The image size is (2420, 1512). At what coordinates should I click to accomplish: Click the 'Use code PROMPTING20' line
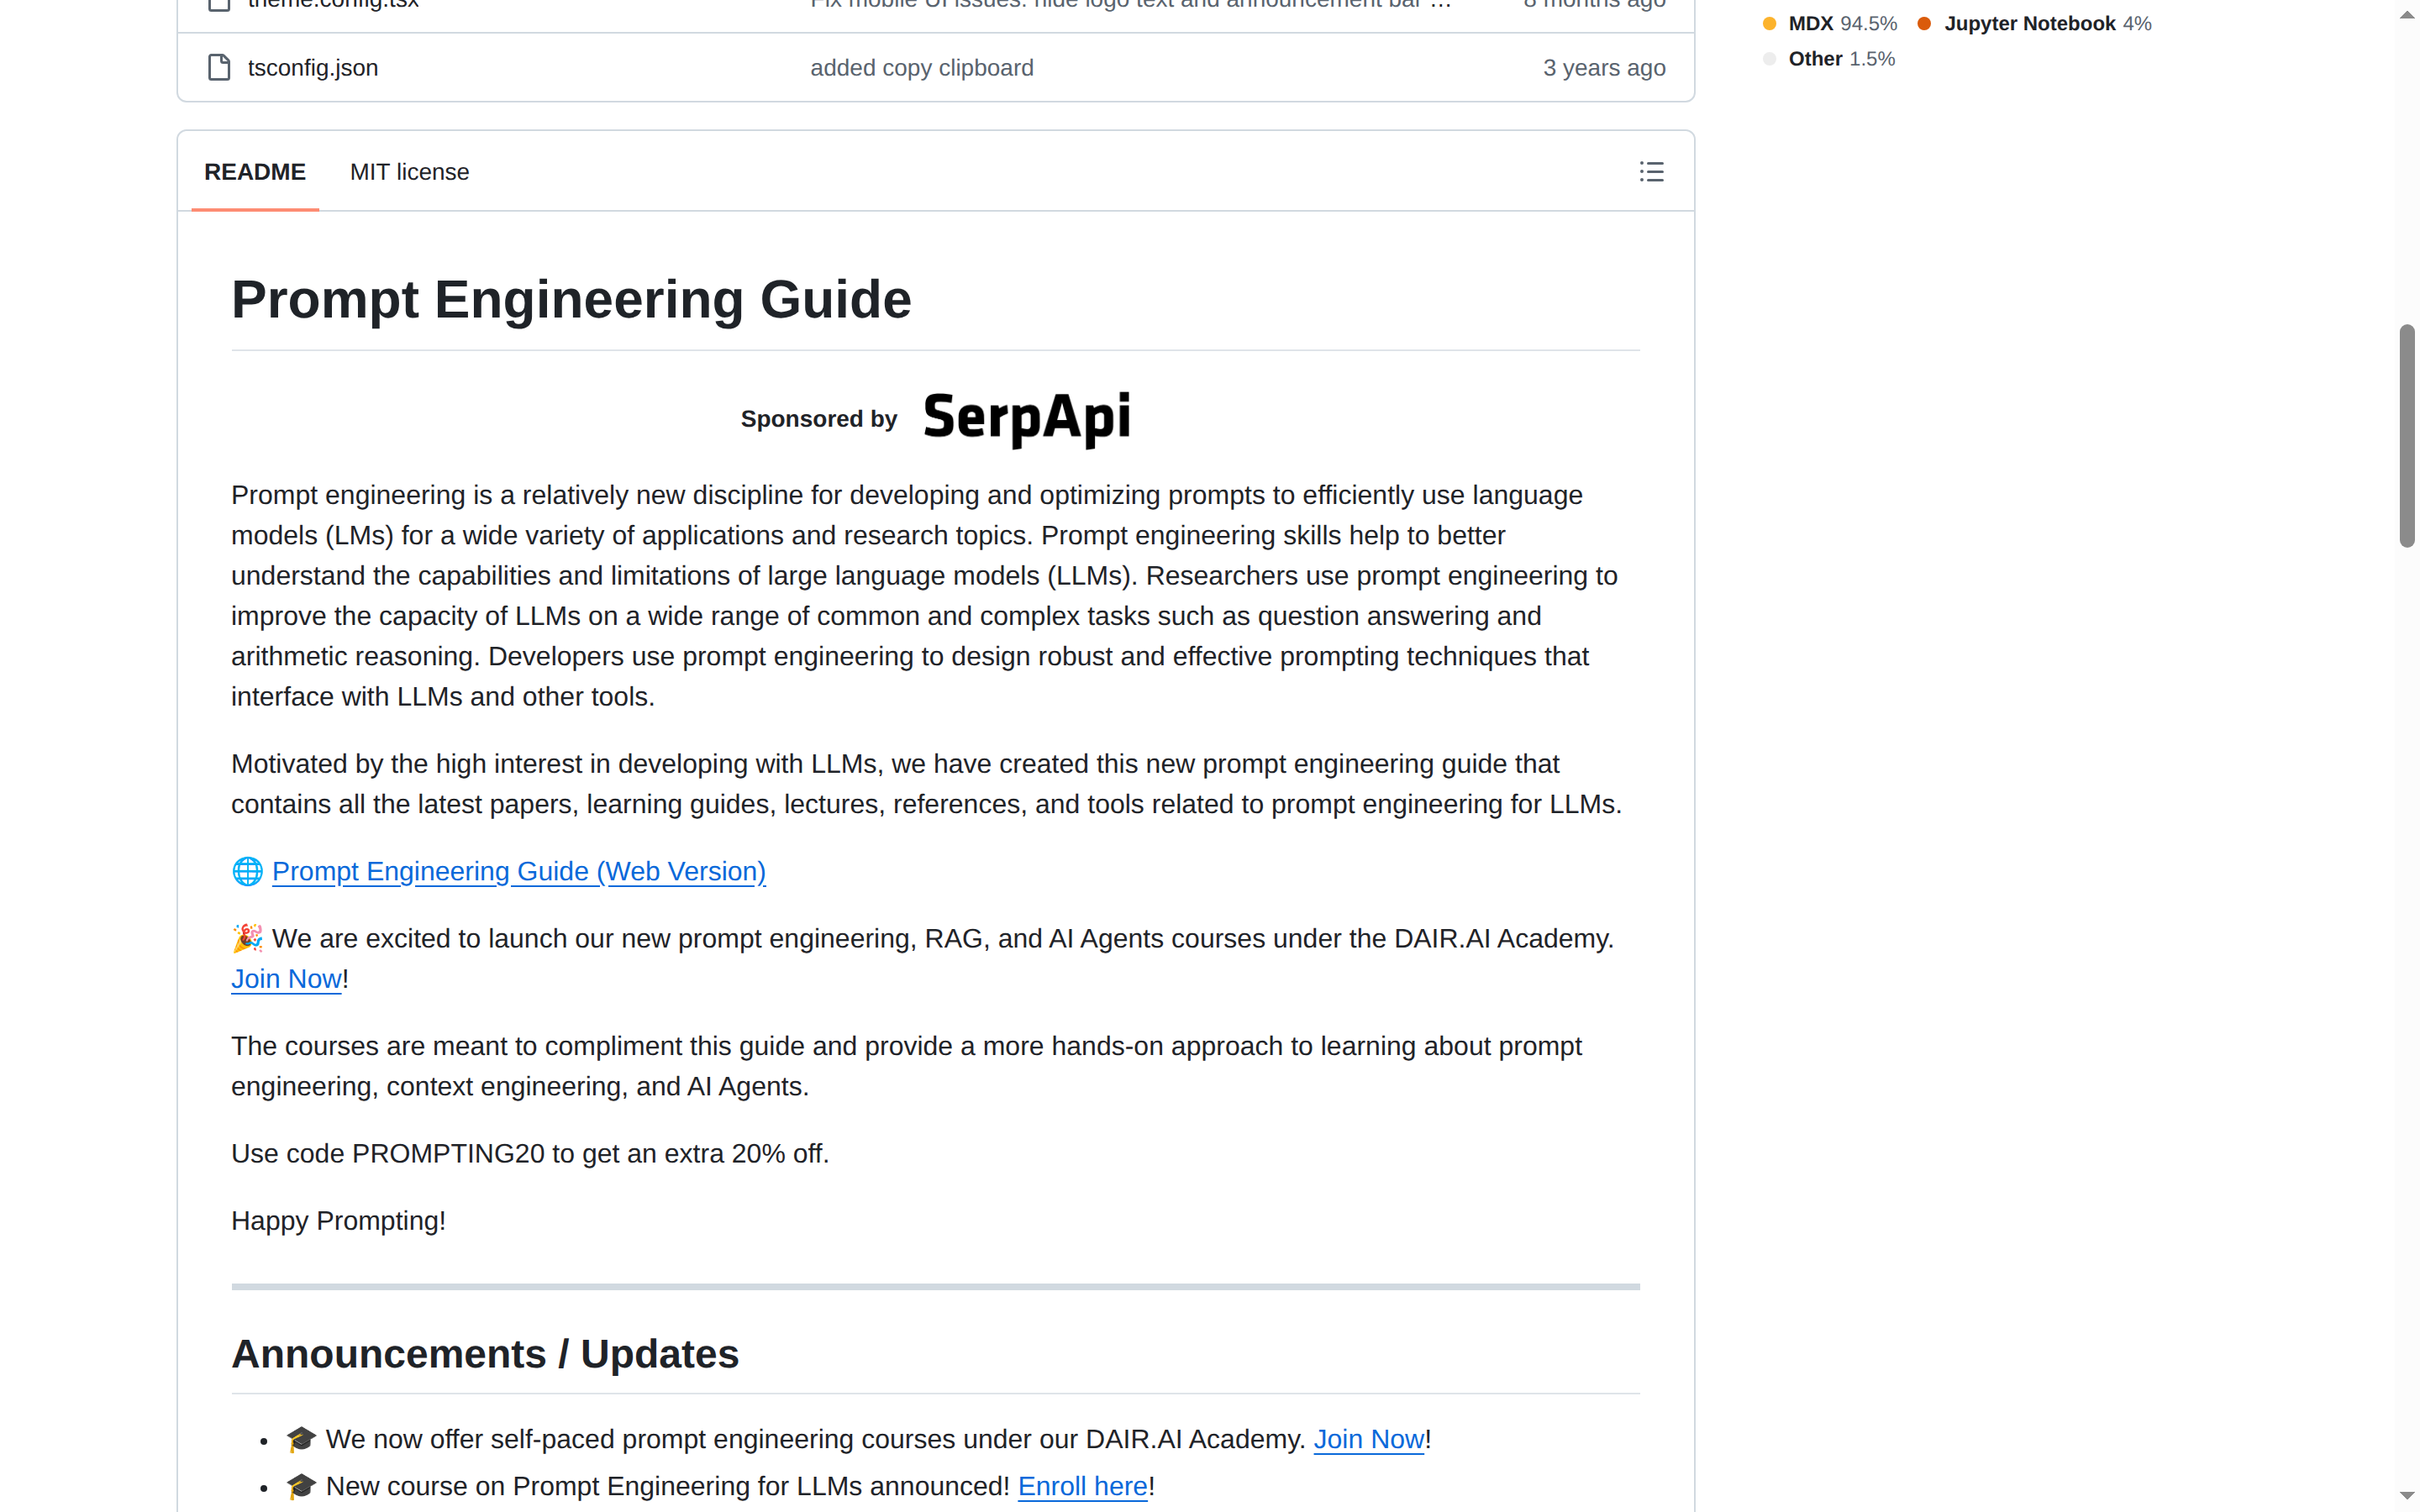click(530, 1153)
